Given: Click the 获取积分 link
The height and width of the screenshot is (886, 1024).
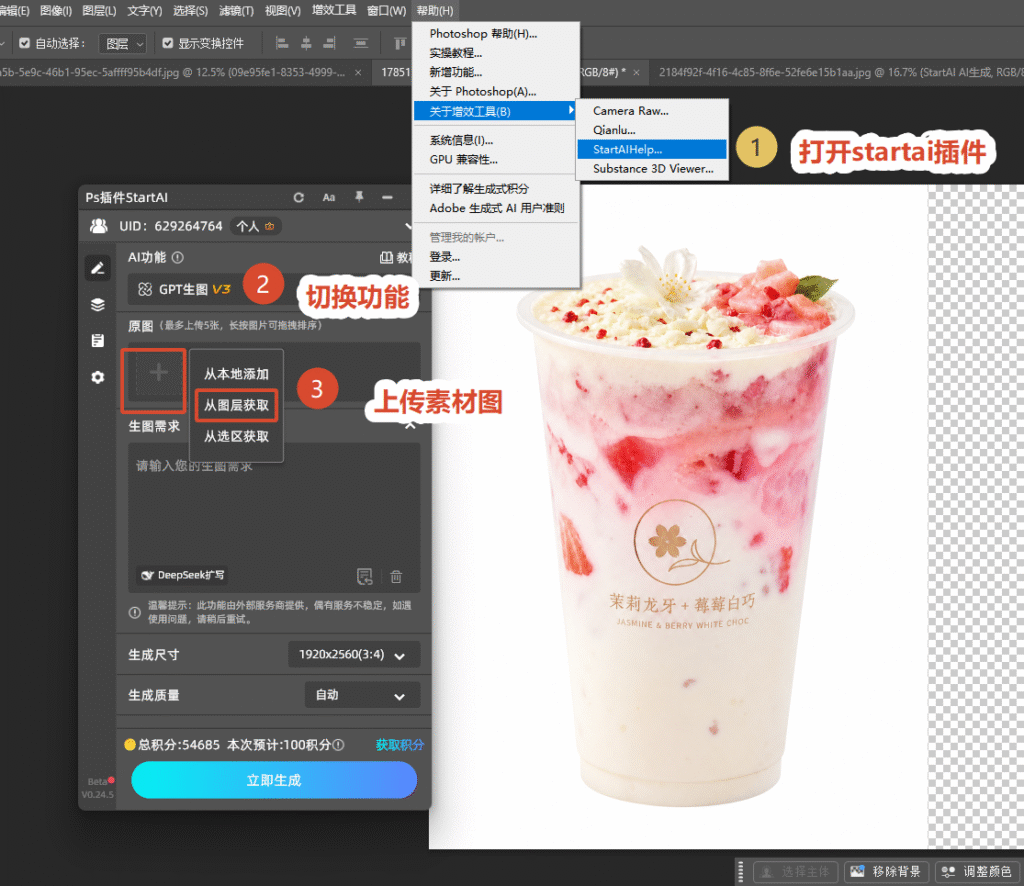Looking at the screenshot, I should (x=400, y=745).
